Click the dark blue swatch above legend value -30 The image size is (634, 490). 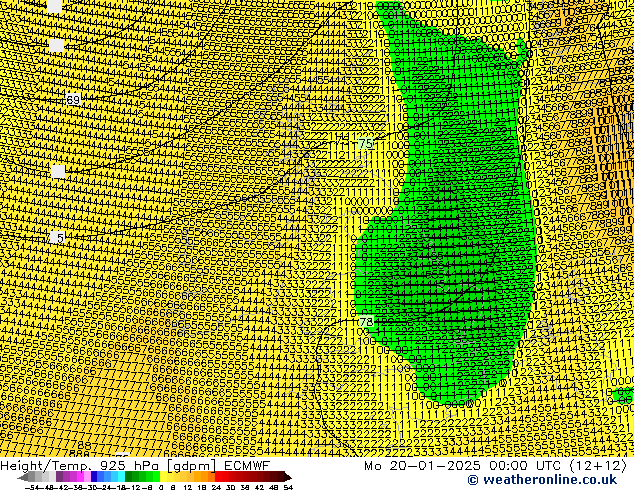tap(94, 477)
